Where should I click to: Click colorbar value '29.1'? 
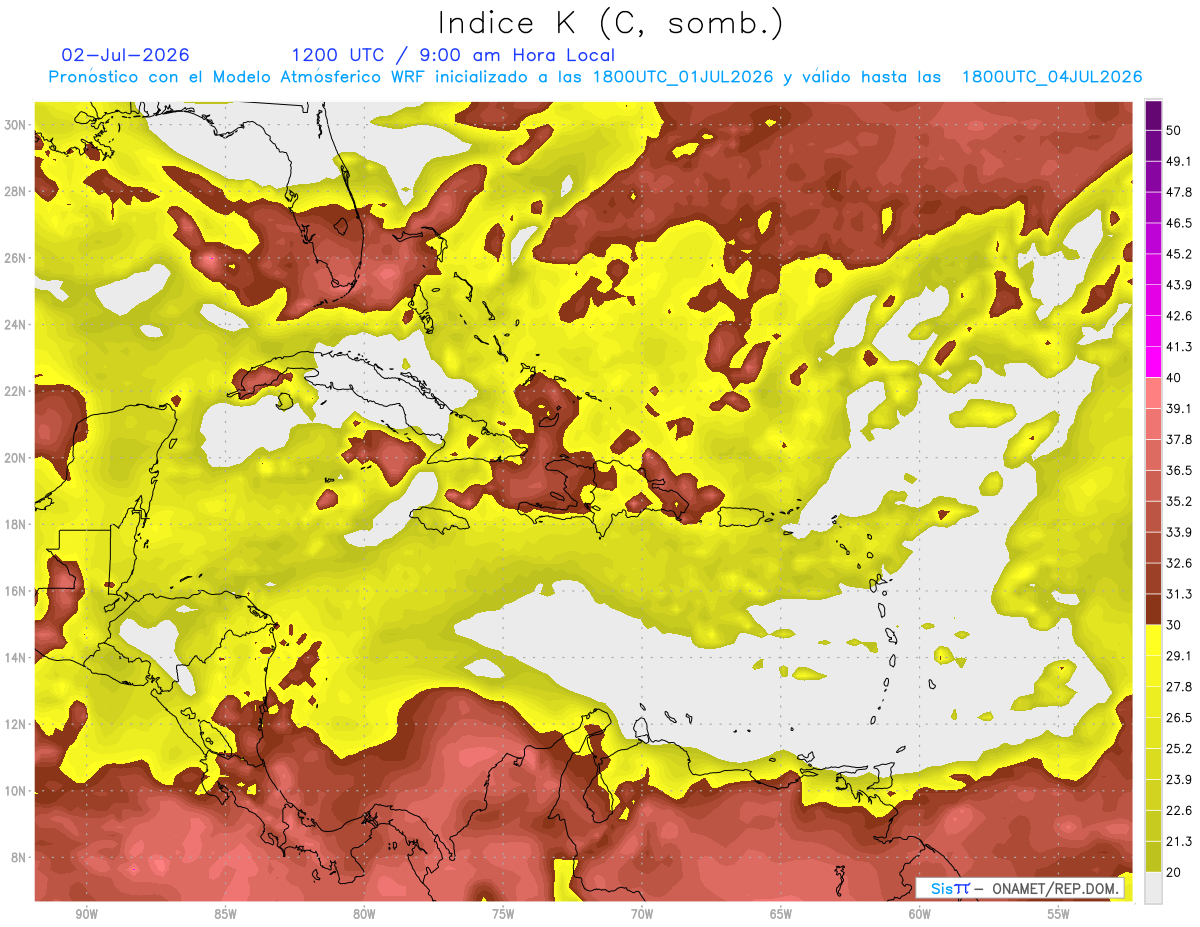1179,655
